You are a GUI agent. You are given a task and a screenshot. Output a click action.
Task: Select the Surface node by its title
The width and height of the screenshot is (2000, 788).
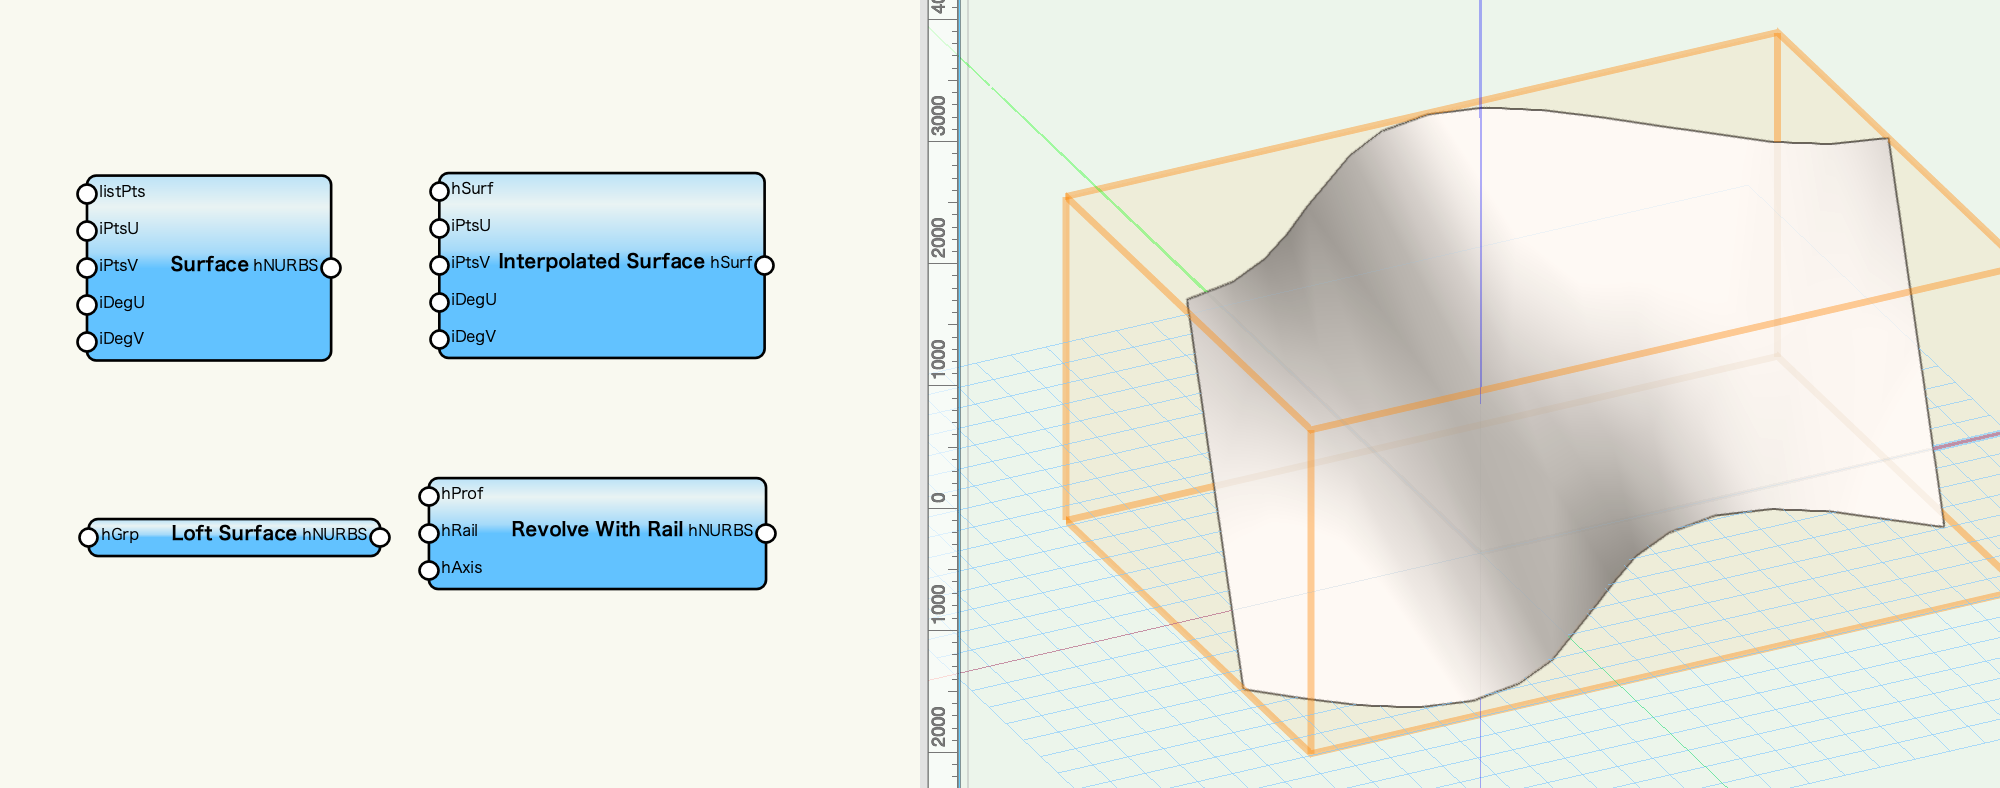point(209,264)
